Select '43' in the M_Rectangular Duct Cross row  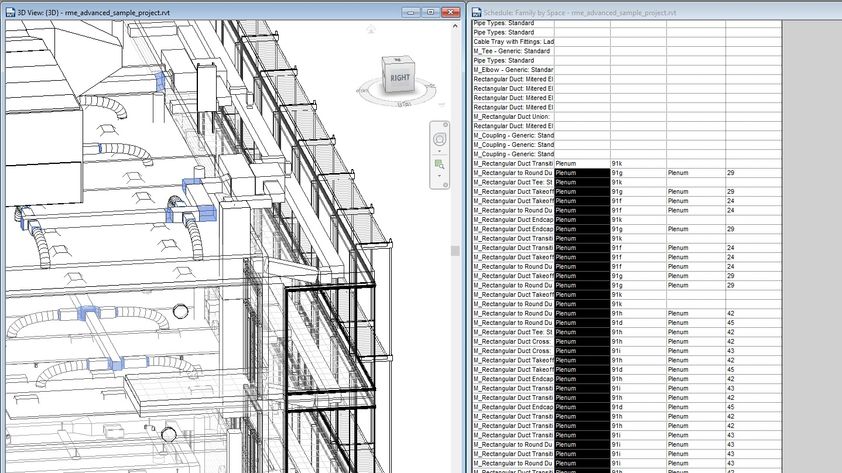(753, 351)
